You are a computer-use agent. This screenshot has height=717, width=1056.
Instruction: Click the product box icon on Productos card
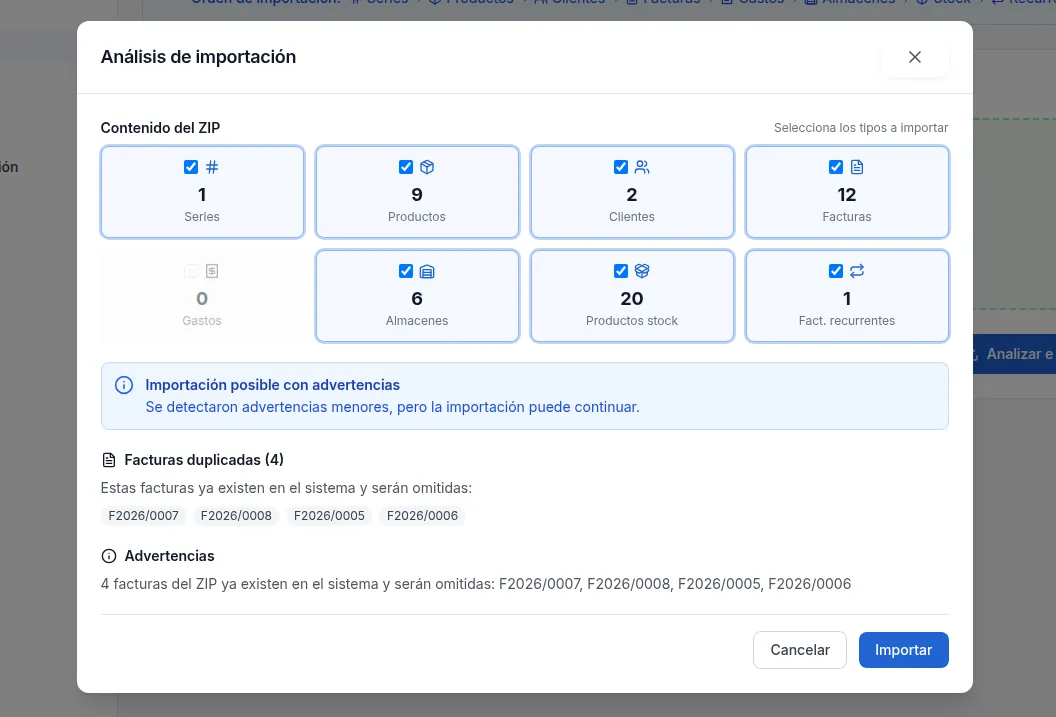[x=427, y=167]
